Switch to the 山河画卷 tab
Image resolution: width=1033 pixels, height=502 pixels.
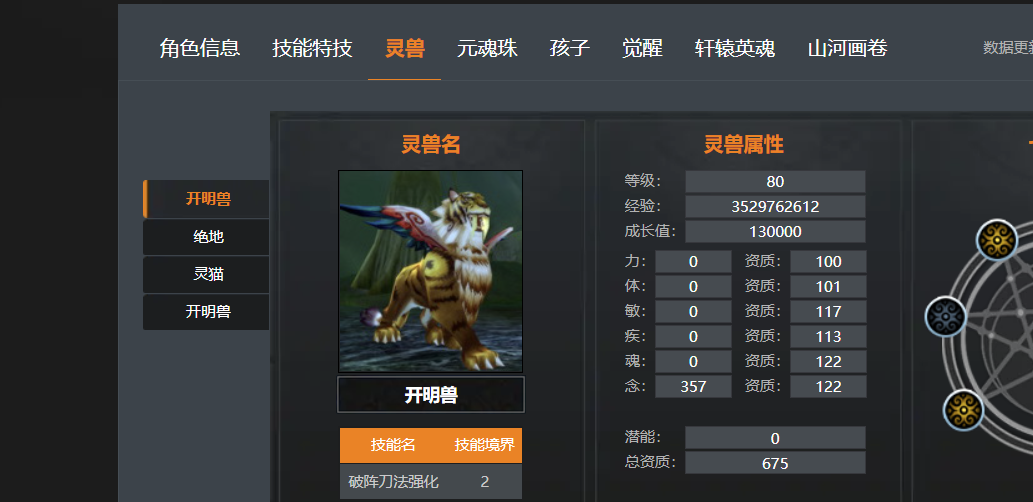click(x=847, y=48)
